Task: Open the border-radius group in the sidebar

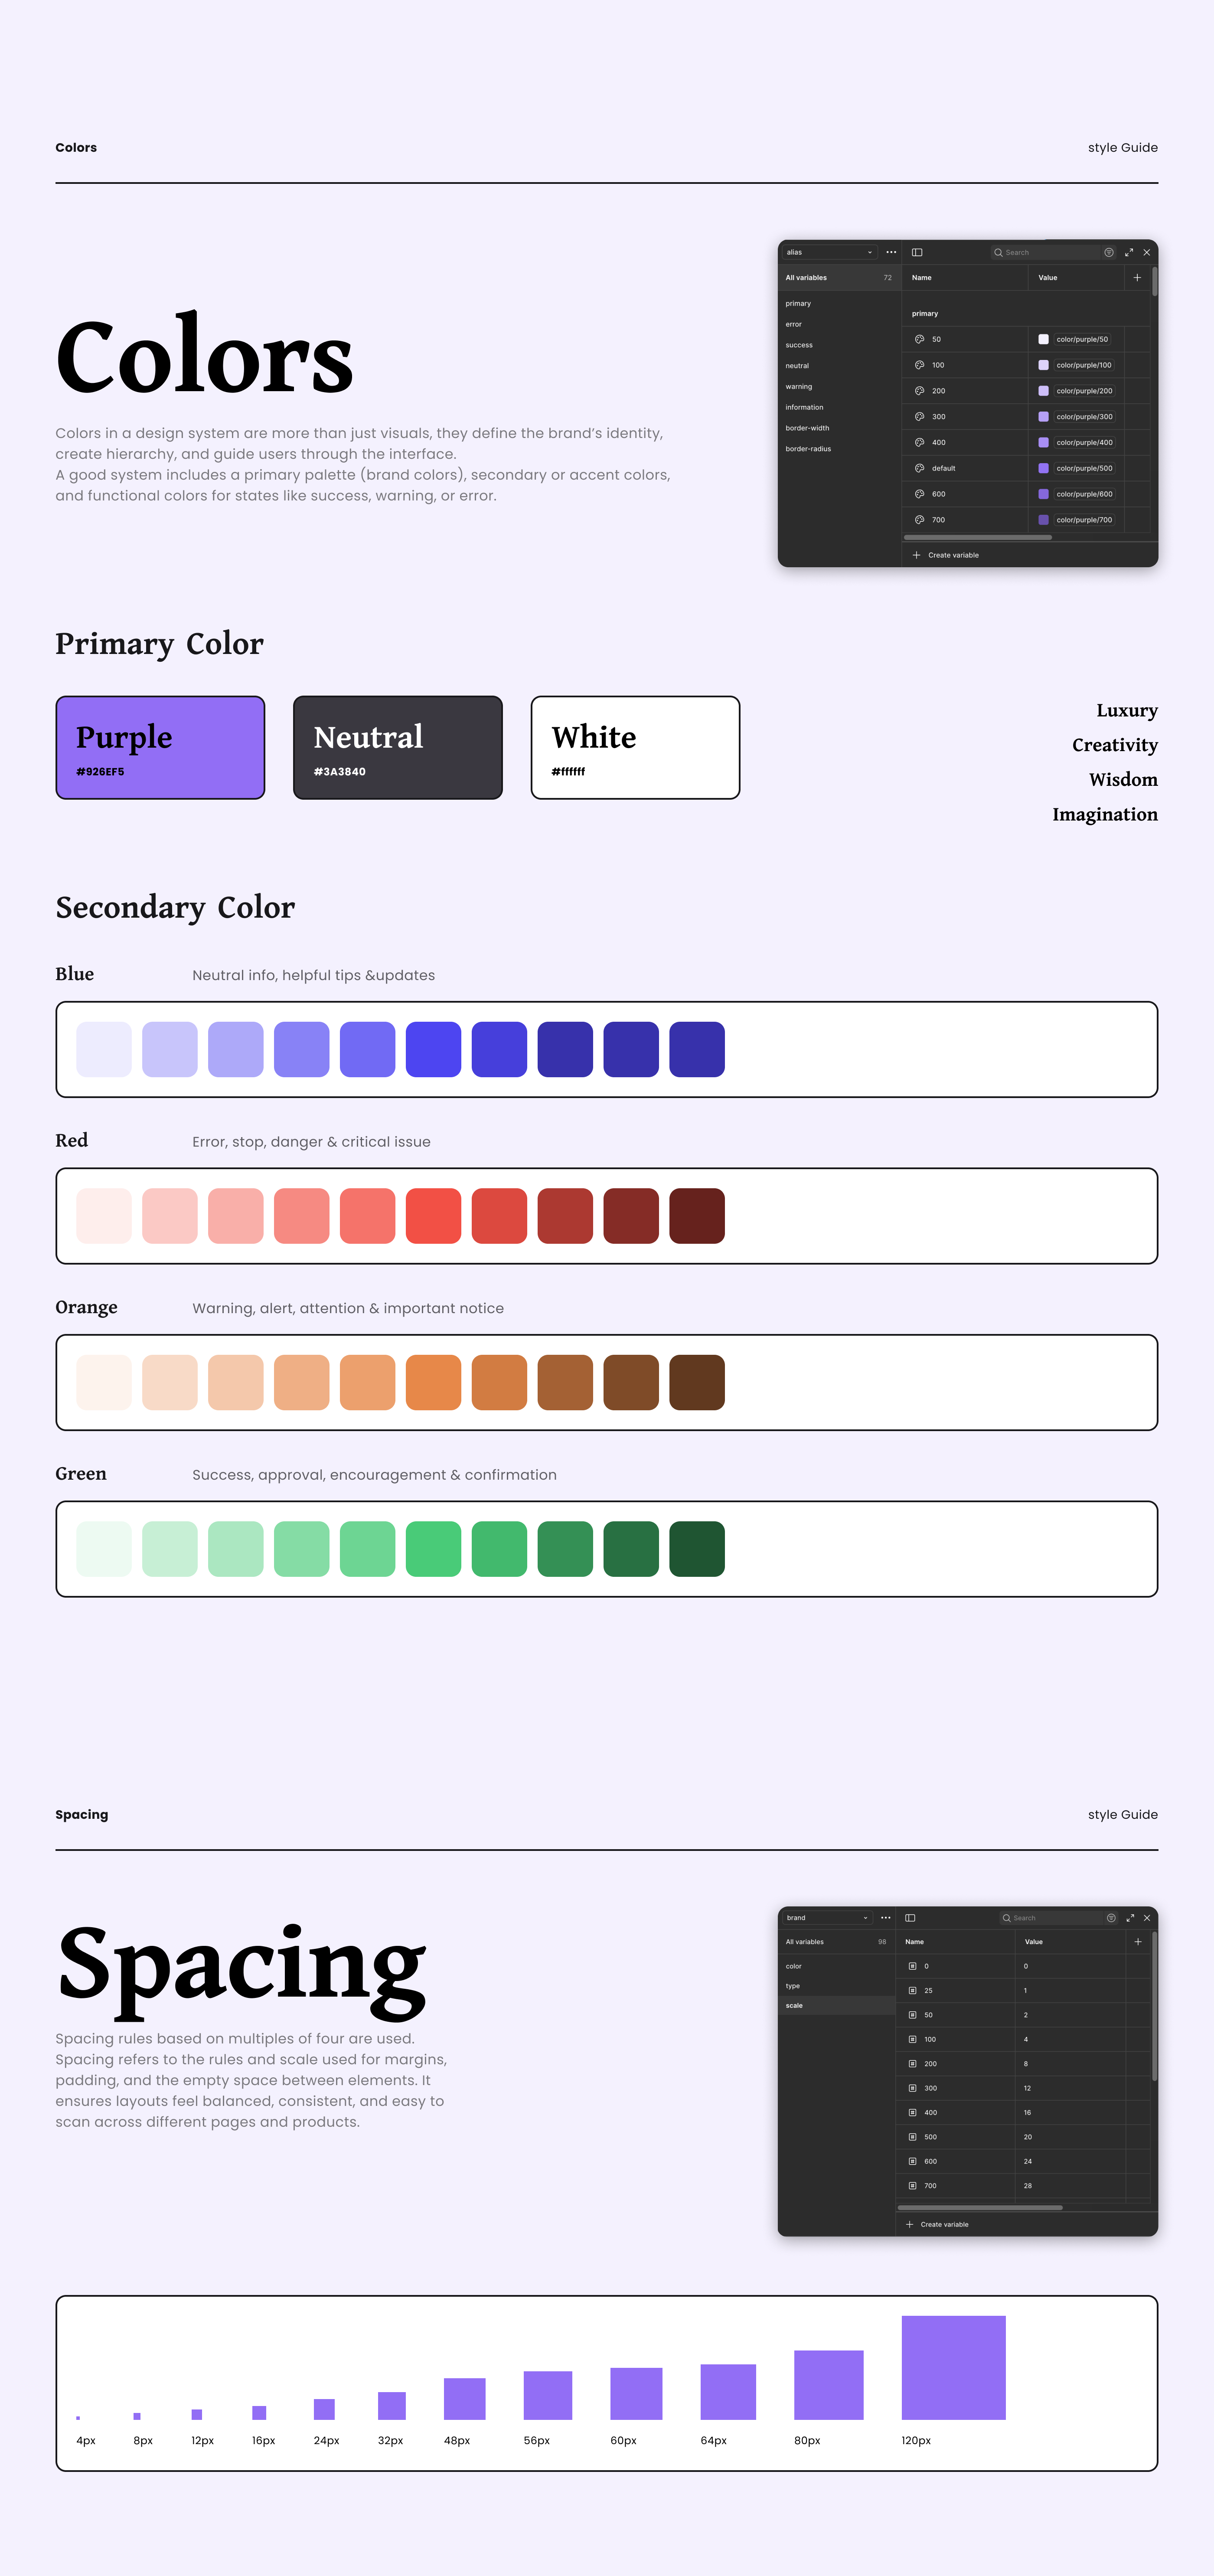Action: 809,449
